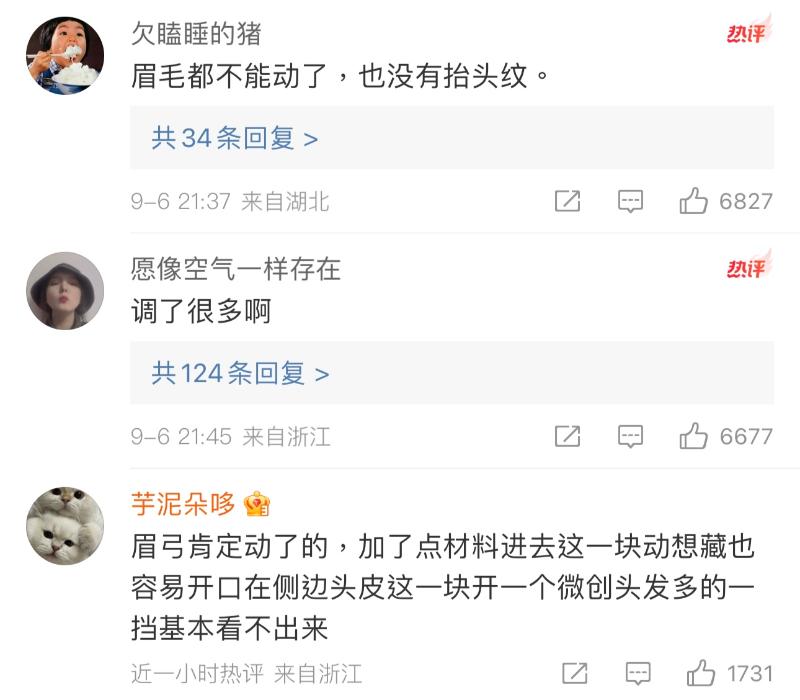Viewport: 800px width, 700px height.
Task: Click the 热评 badge on first comment
Action: click(748, 33)
